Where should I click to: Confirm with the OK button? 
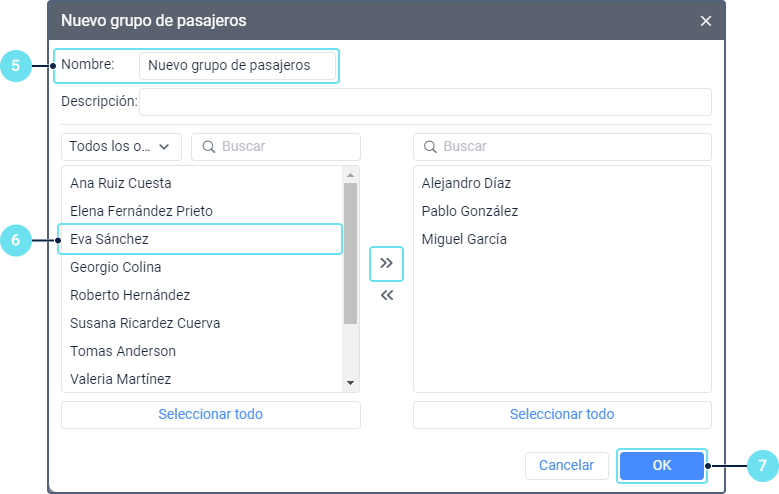(x=661, y=465)
